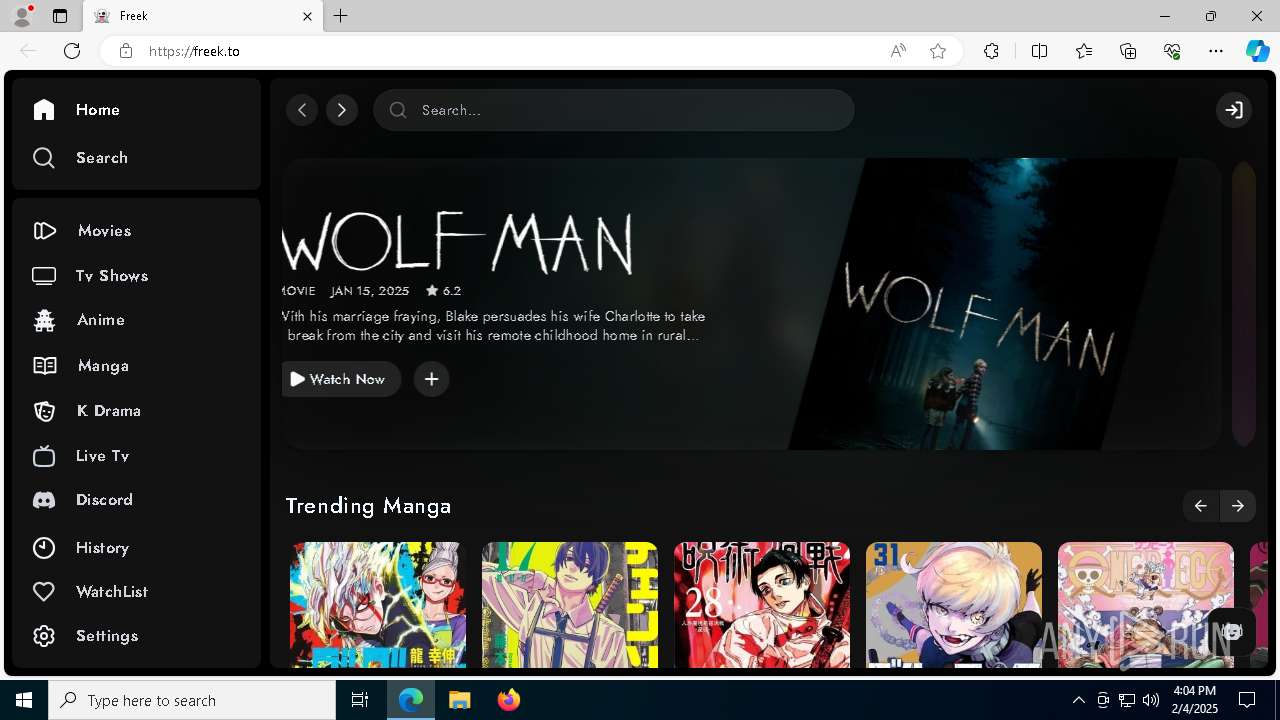Show previous Trending Manga items

1201,506
